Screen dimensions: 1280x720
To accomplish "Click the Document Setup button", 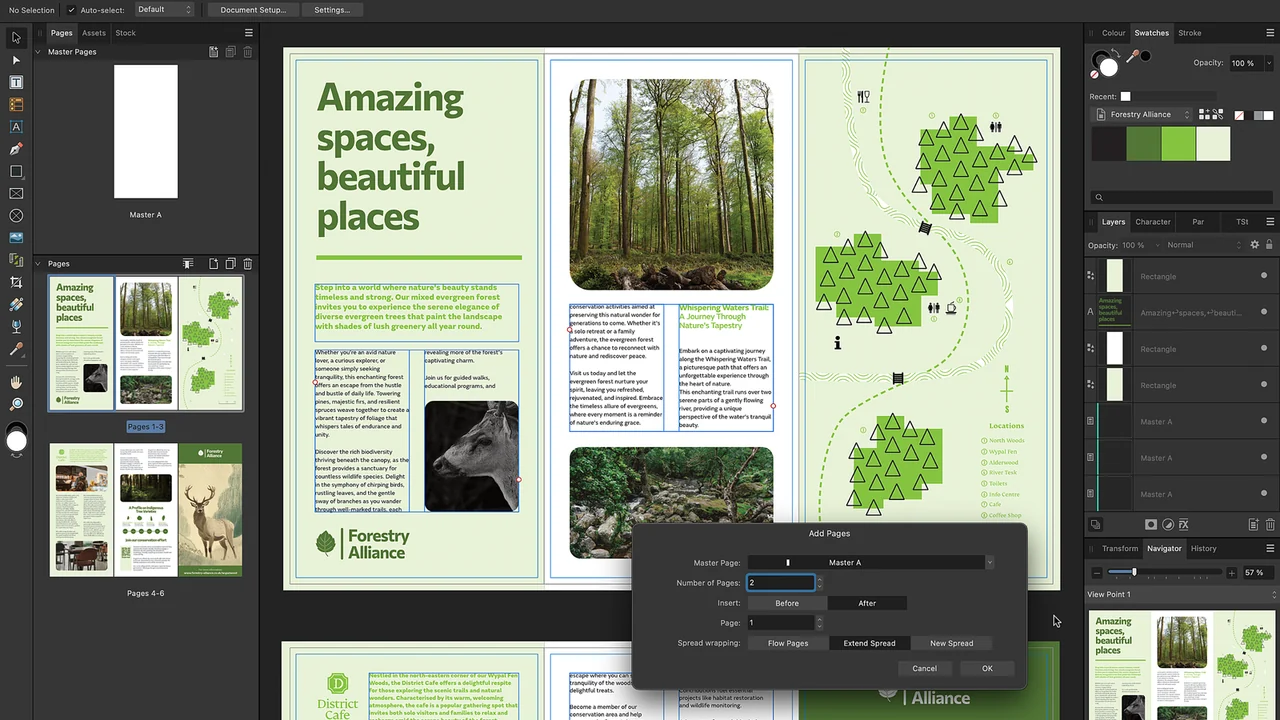I will click(x=253, y=10).
